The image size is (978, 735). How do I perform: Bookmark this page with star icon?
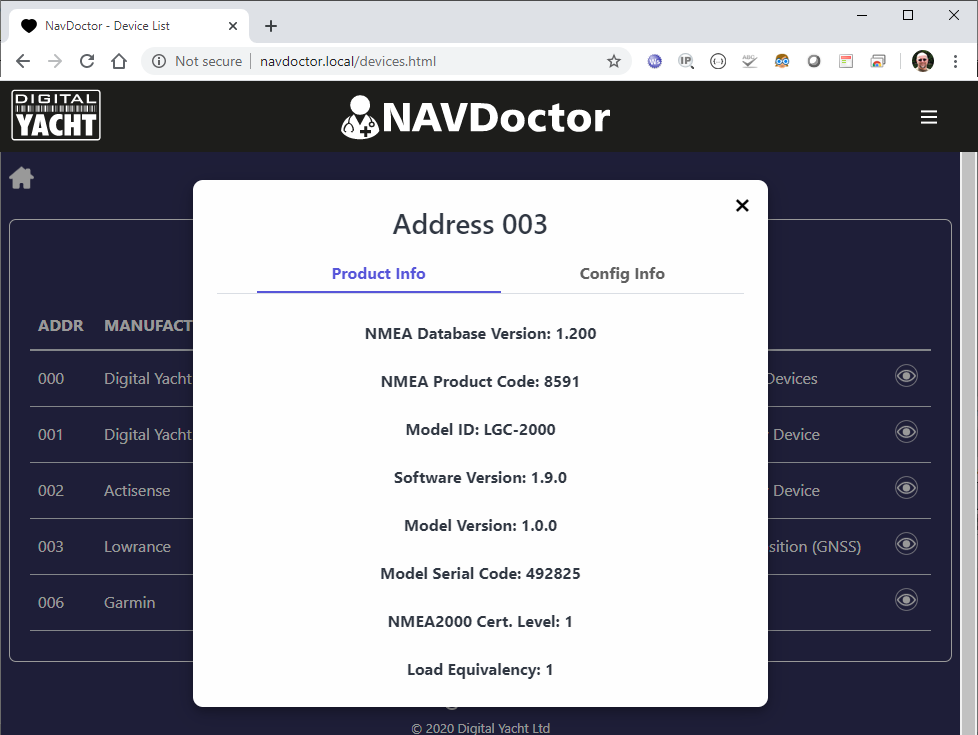[x=614, y=61]
